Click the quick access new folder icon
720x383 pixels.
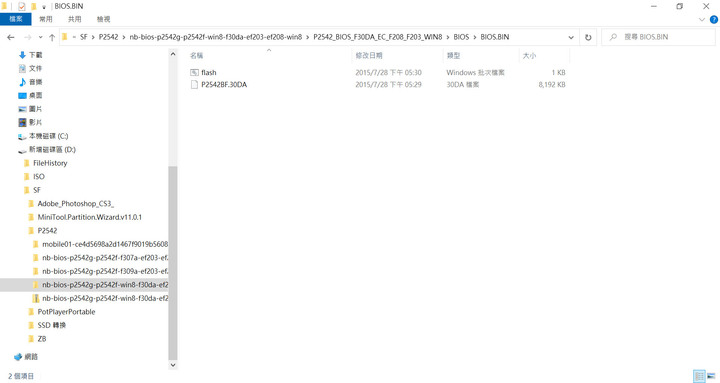point(34,6)
